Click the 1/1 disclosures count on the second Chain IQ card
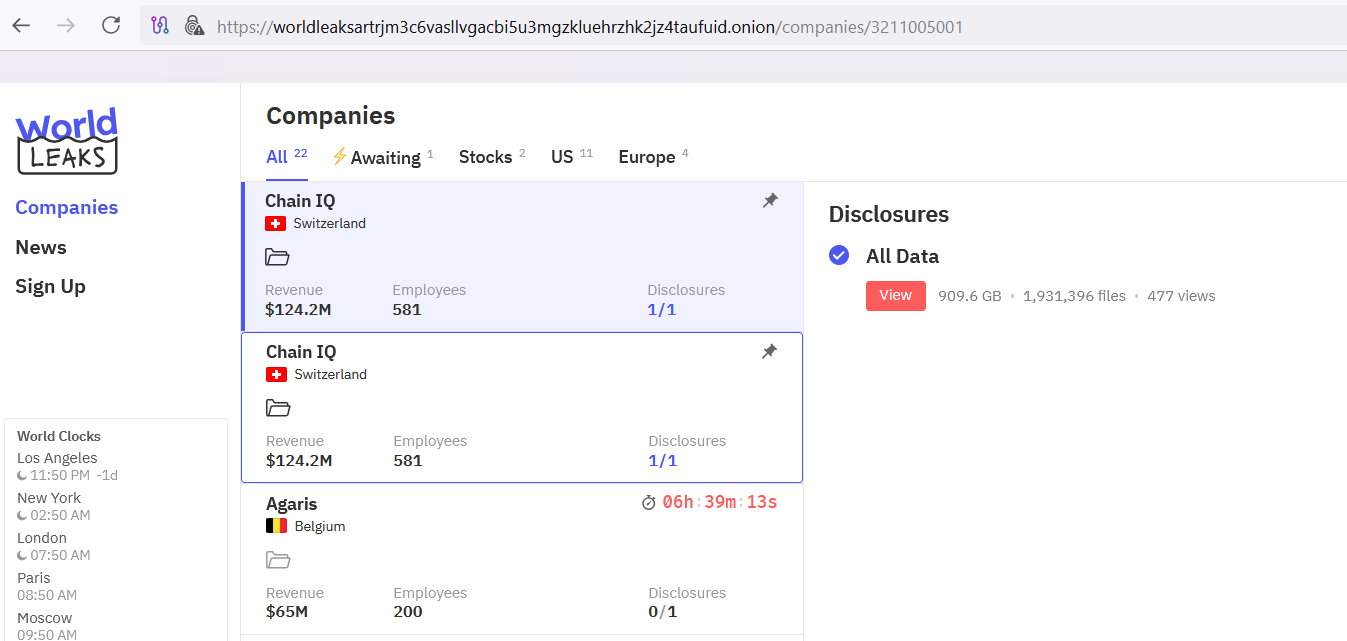 [663, 461]
